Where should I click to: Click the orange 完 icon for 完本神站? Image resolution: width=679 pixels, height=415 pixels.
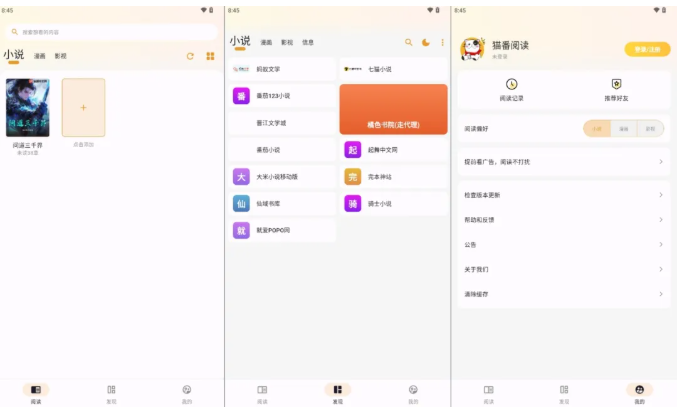[352, 177]
